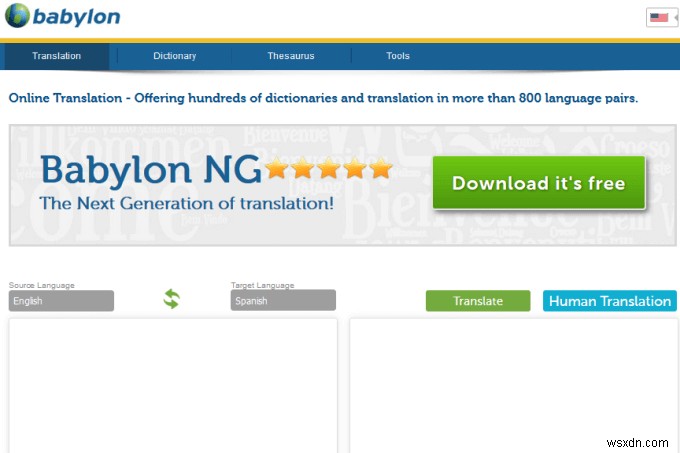The height and width of the screenshot is (453, 680).
Task: Click the translation output text area
Action: [x=513, y=386]
